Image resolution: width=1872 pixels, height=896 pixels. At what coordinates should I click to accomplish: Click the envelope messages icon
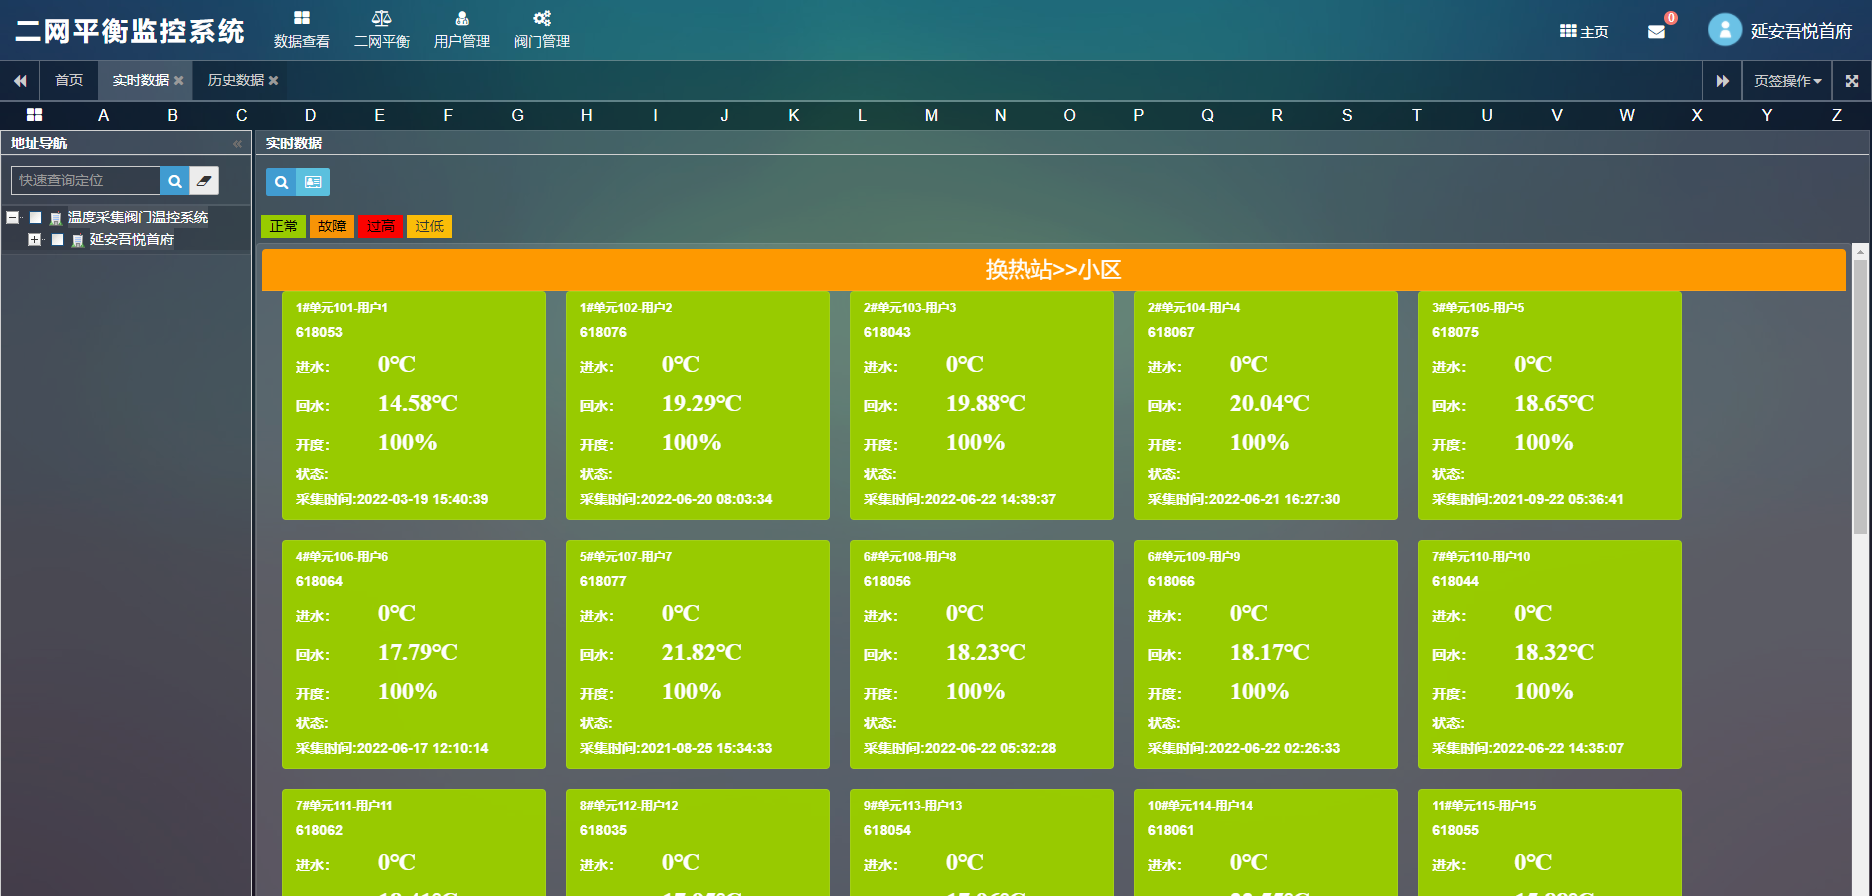1656,32
